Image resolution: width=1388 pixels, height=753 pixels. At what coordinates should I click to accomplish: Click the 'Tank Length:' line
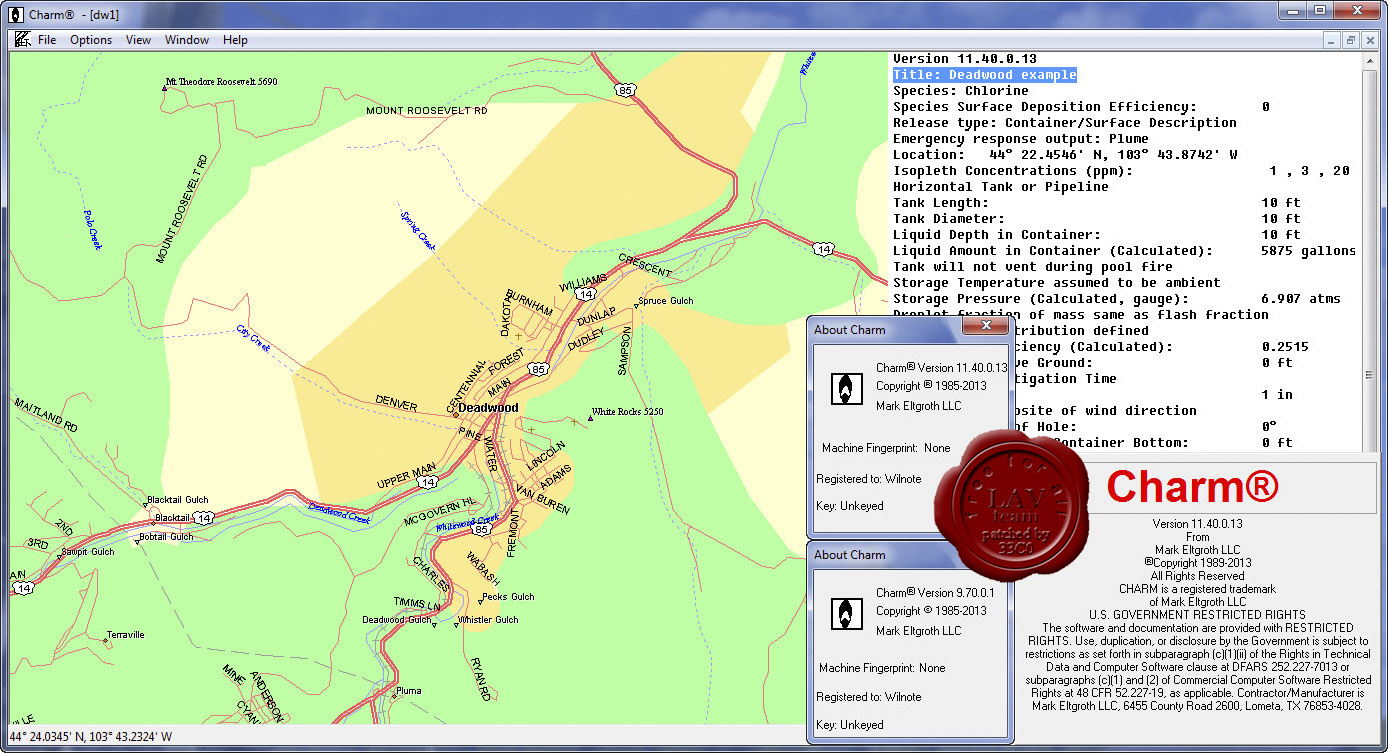point(1097,203)
